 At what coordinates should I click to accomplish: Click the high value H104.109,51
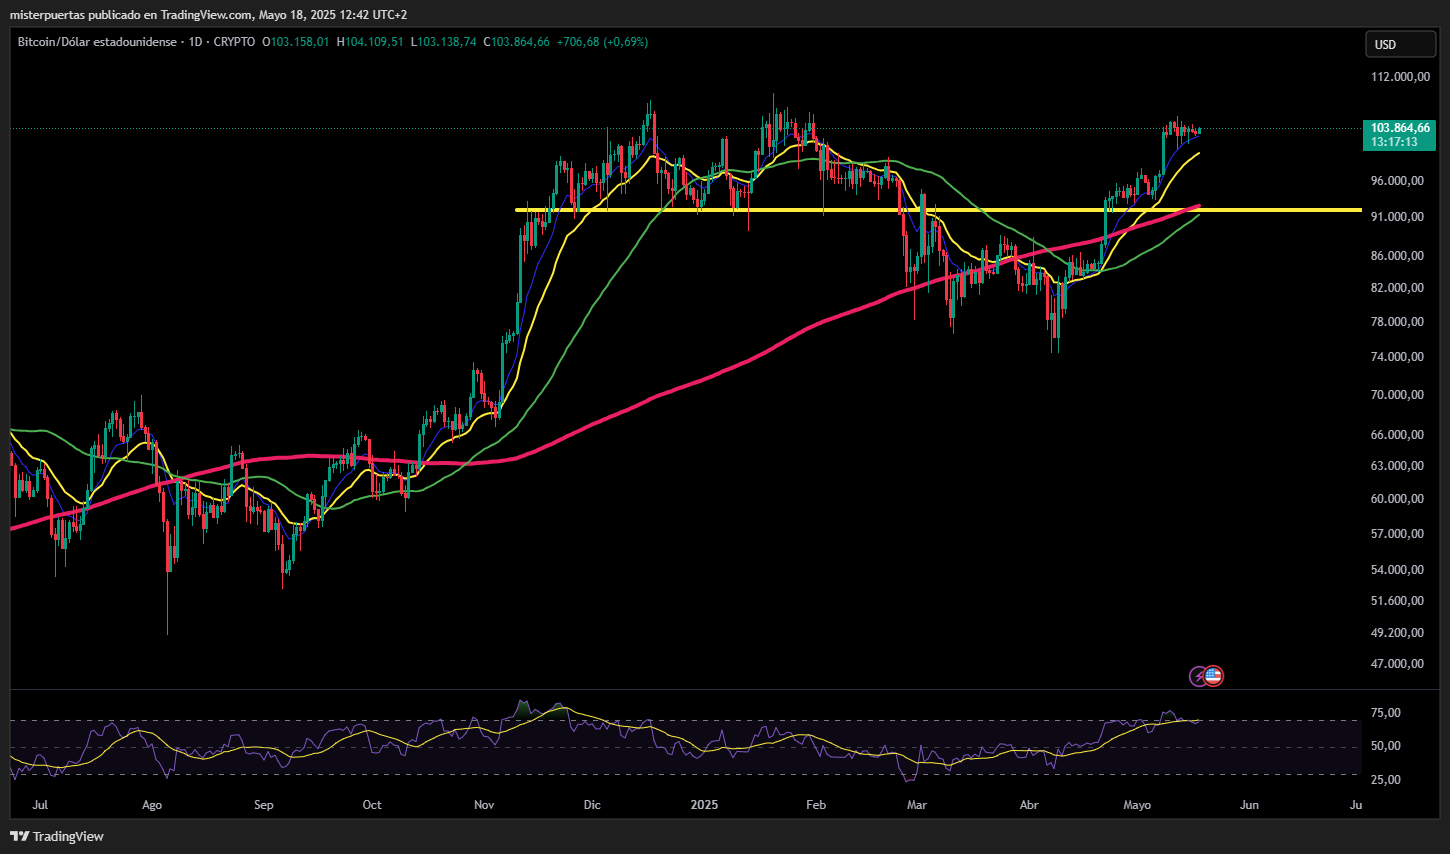click(x=370, y=42)
